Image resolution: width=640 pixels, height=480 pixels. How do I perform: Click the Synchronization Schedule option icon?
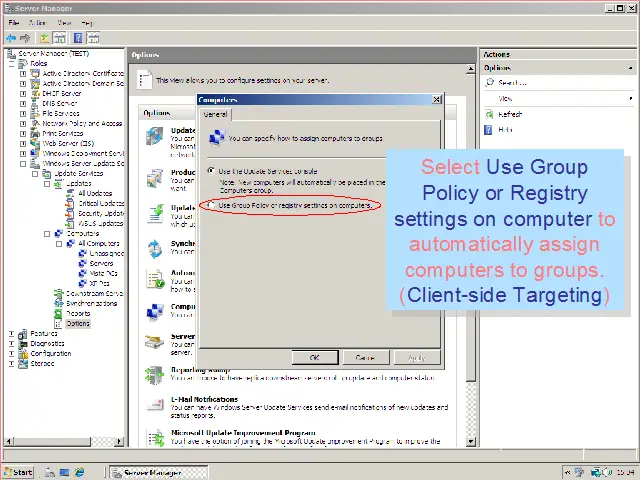[155, 249]
